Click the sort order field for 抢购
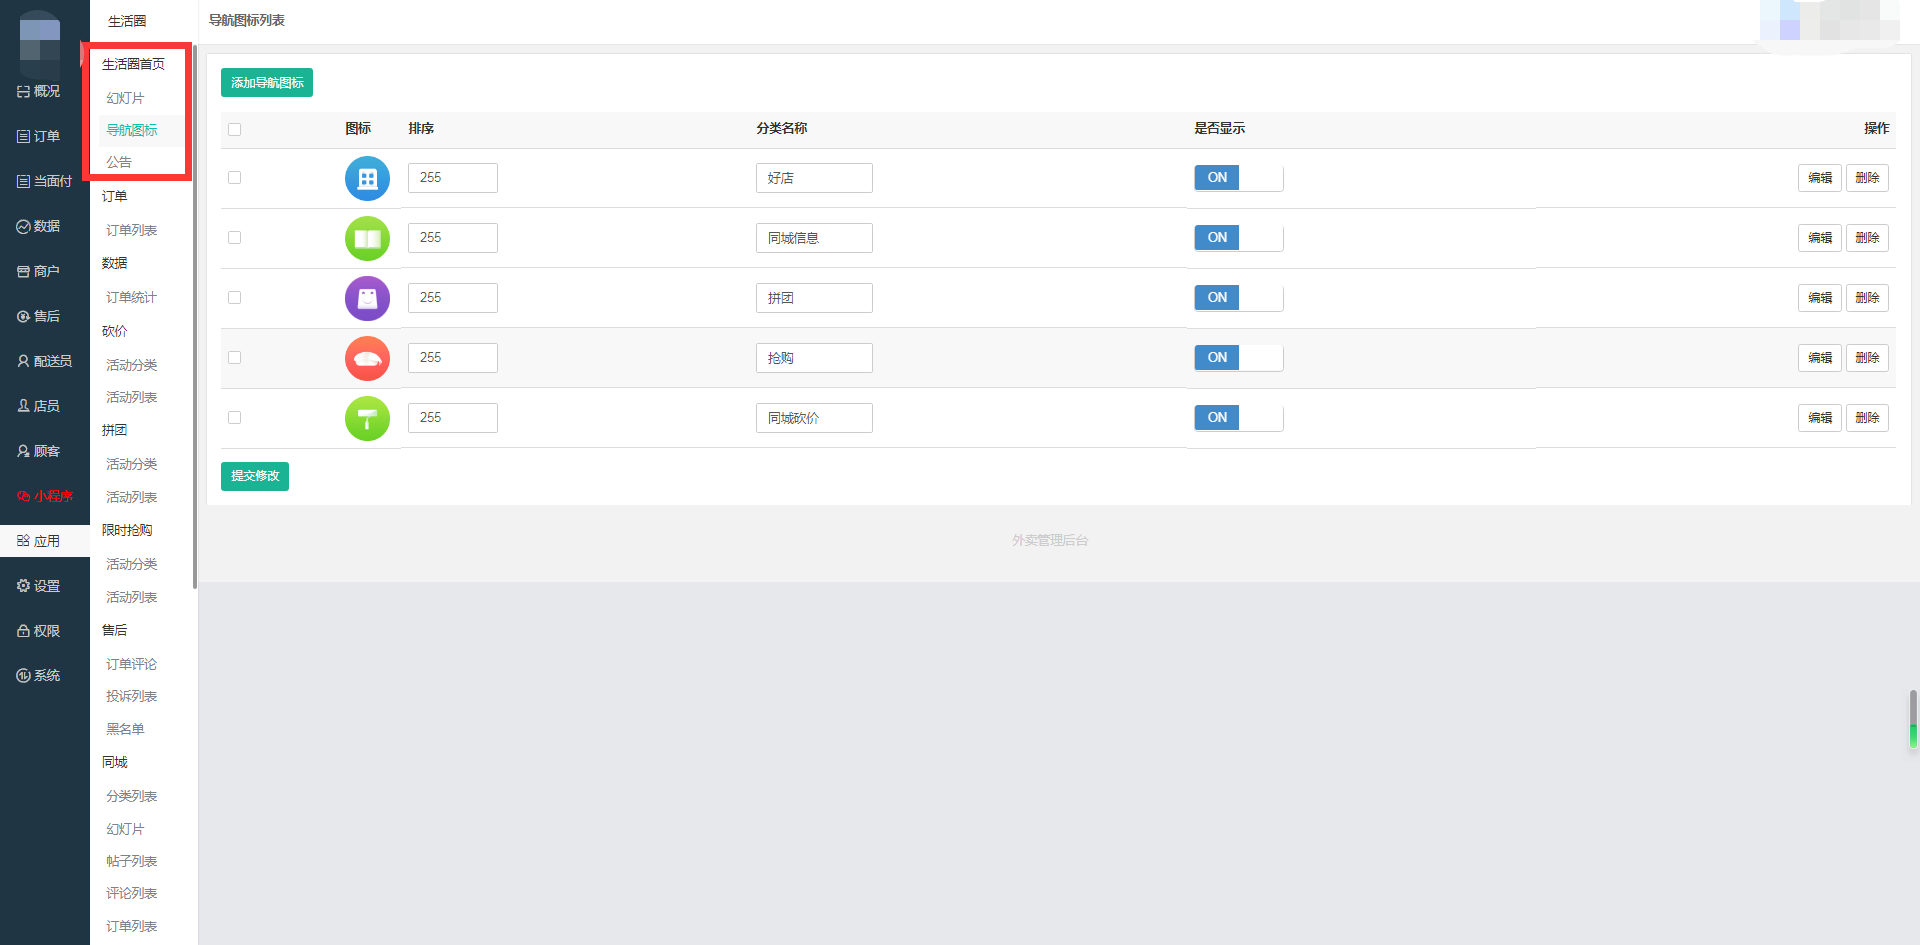 tap(453, 358)
